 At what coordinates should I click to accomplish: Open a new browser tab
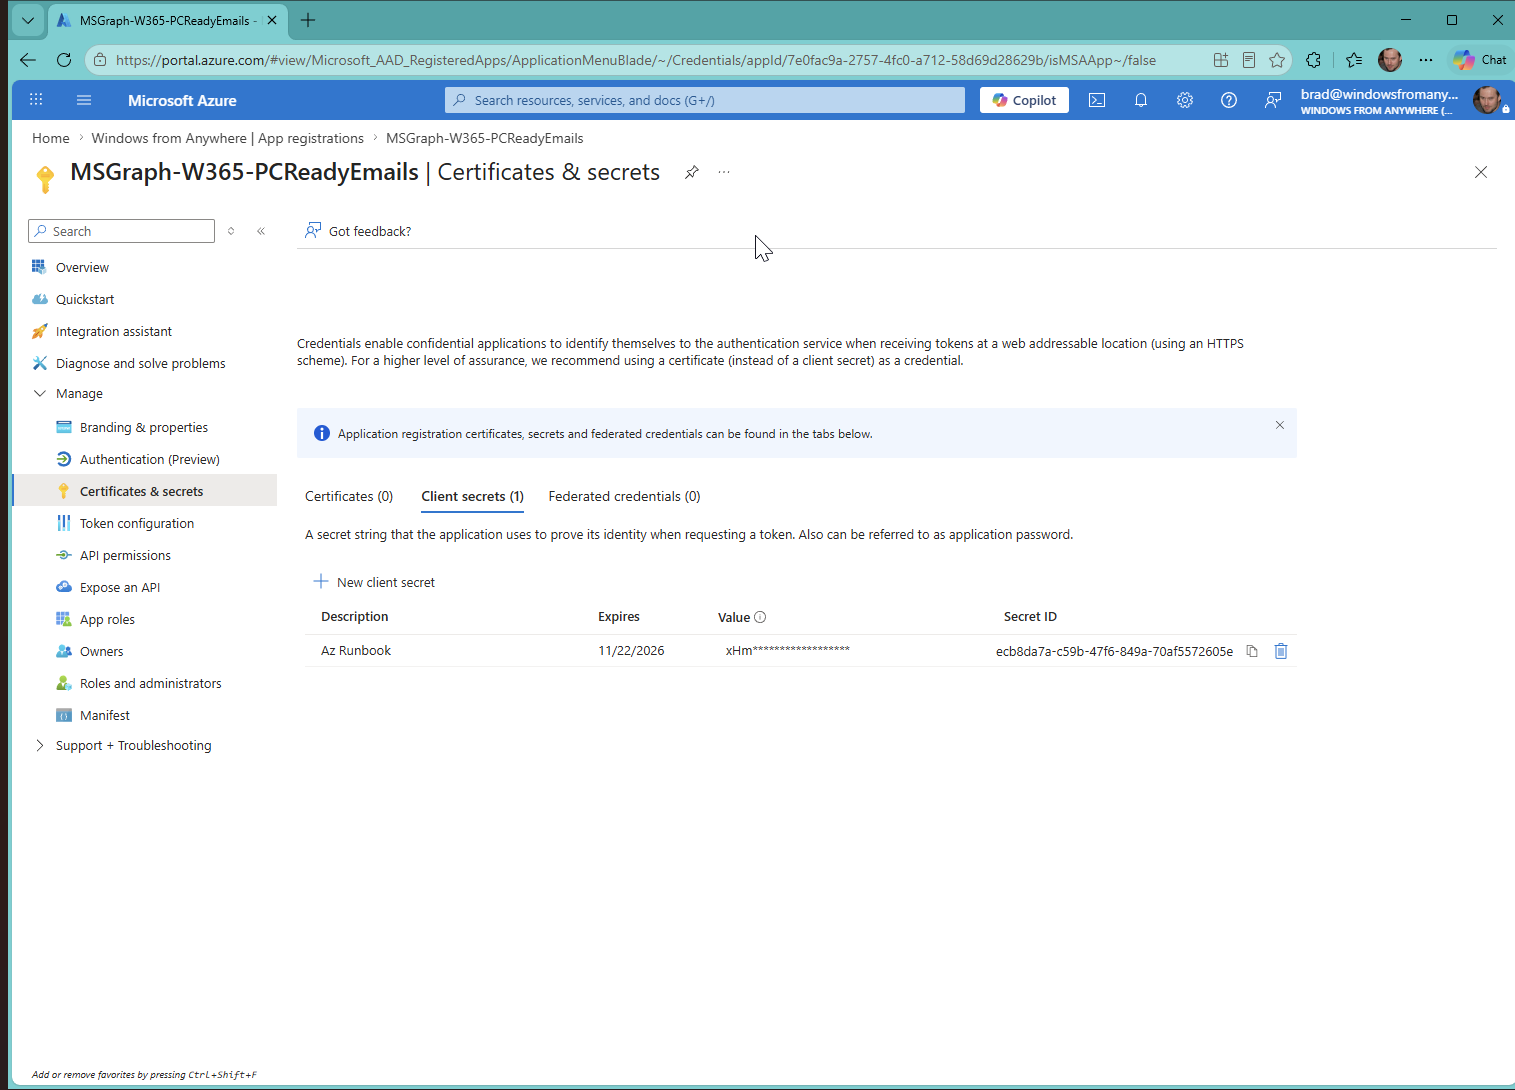308,20
